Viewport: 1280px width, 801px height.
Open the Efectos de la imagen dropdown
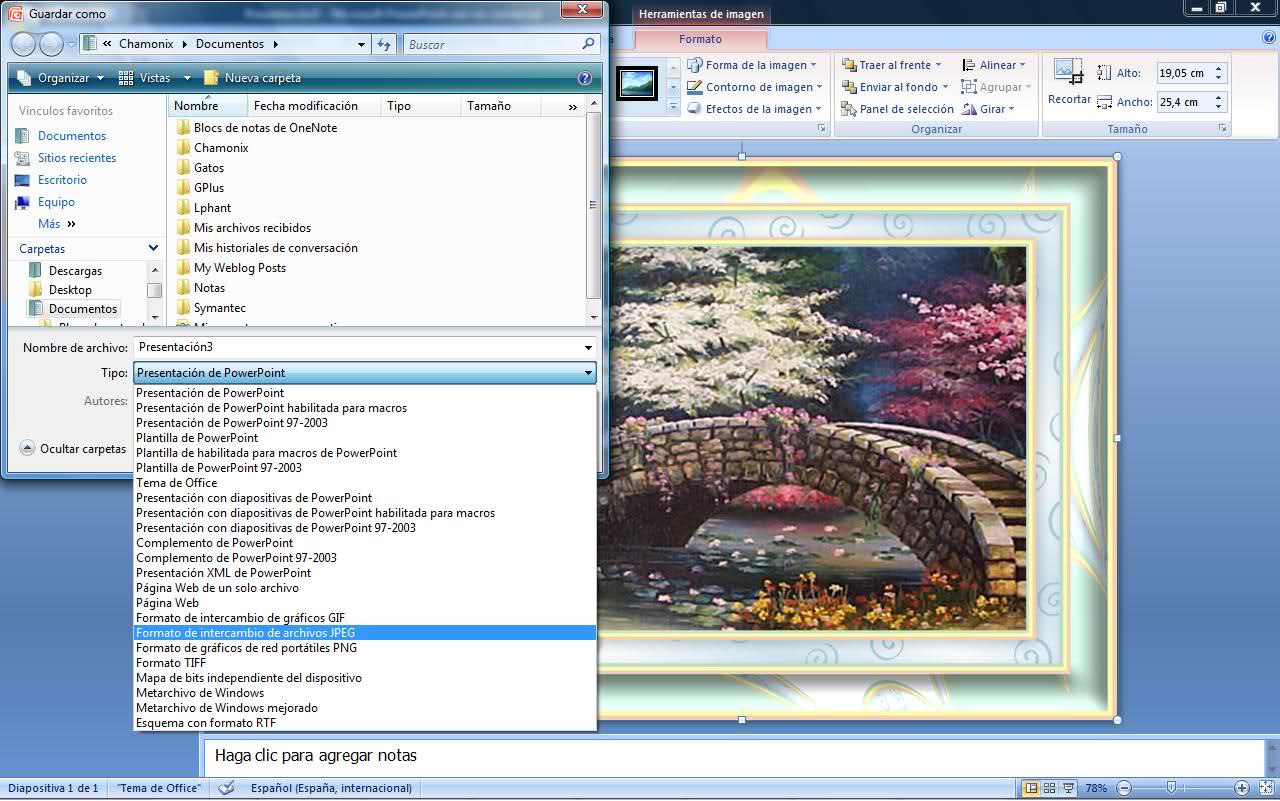click(755, 109)
